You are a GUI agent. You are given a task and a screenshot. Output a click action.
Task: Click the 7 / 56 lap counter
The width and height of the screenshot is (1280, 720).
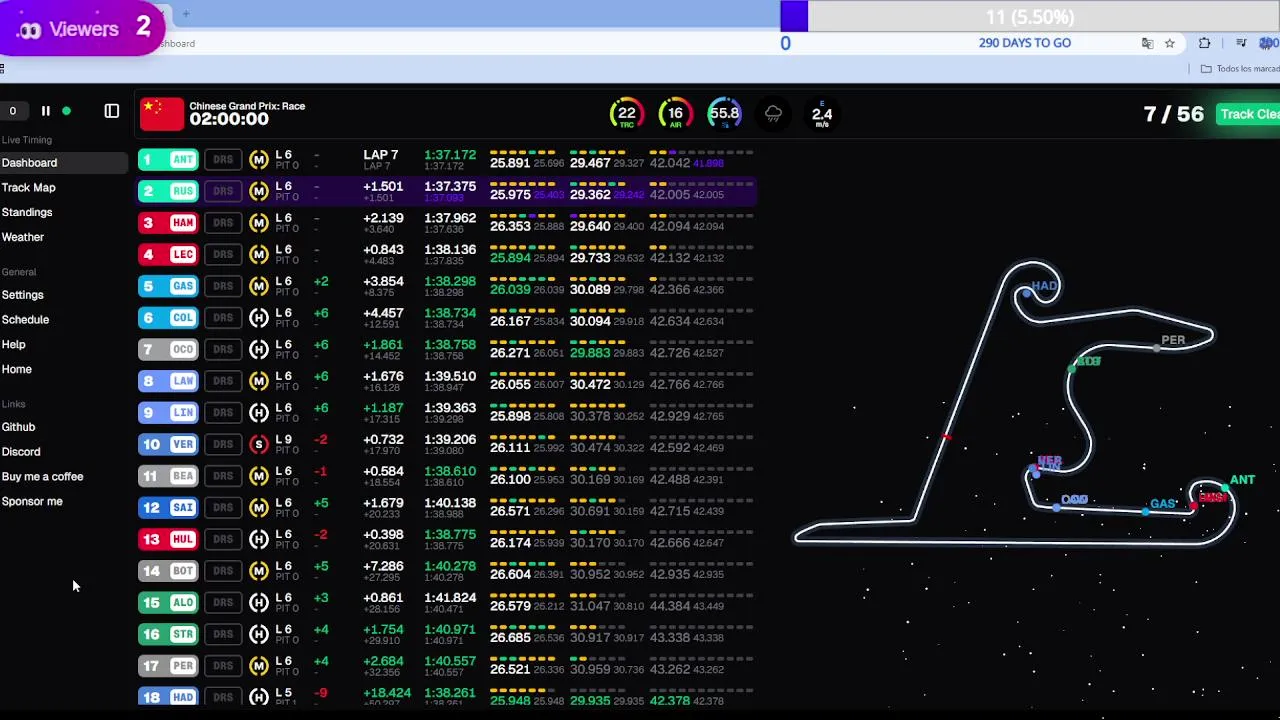pos(1173,114)
